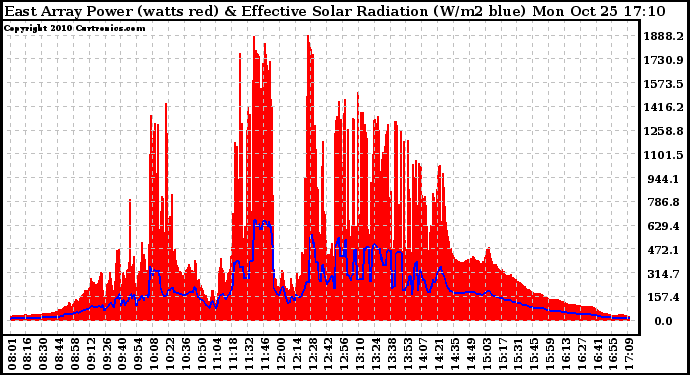Click the 14:21 time label
The image size is (690, 375).
click(x=439, y=354)
